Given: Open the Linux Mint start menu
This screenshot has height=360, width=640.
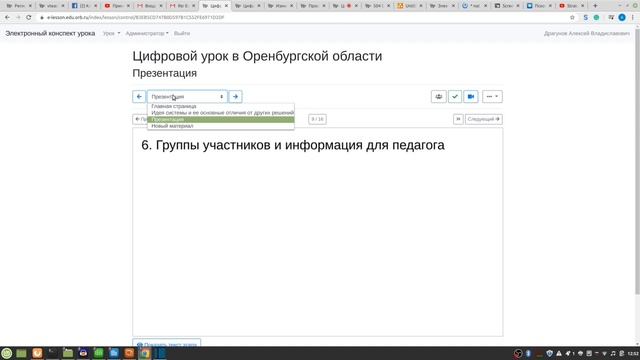Looking at the screenshot, I should [x=7, y=353].
